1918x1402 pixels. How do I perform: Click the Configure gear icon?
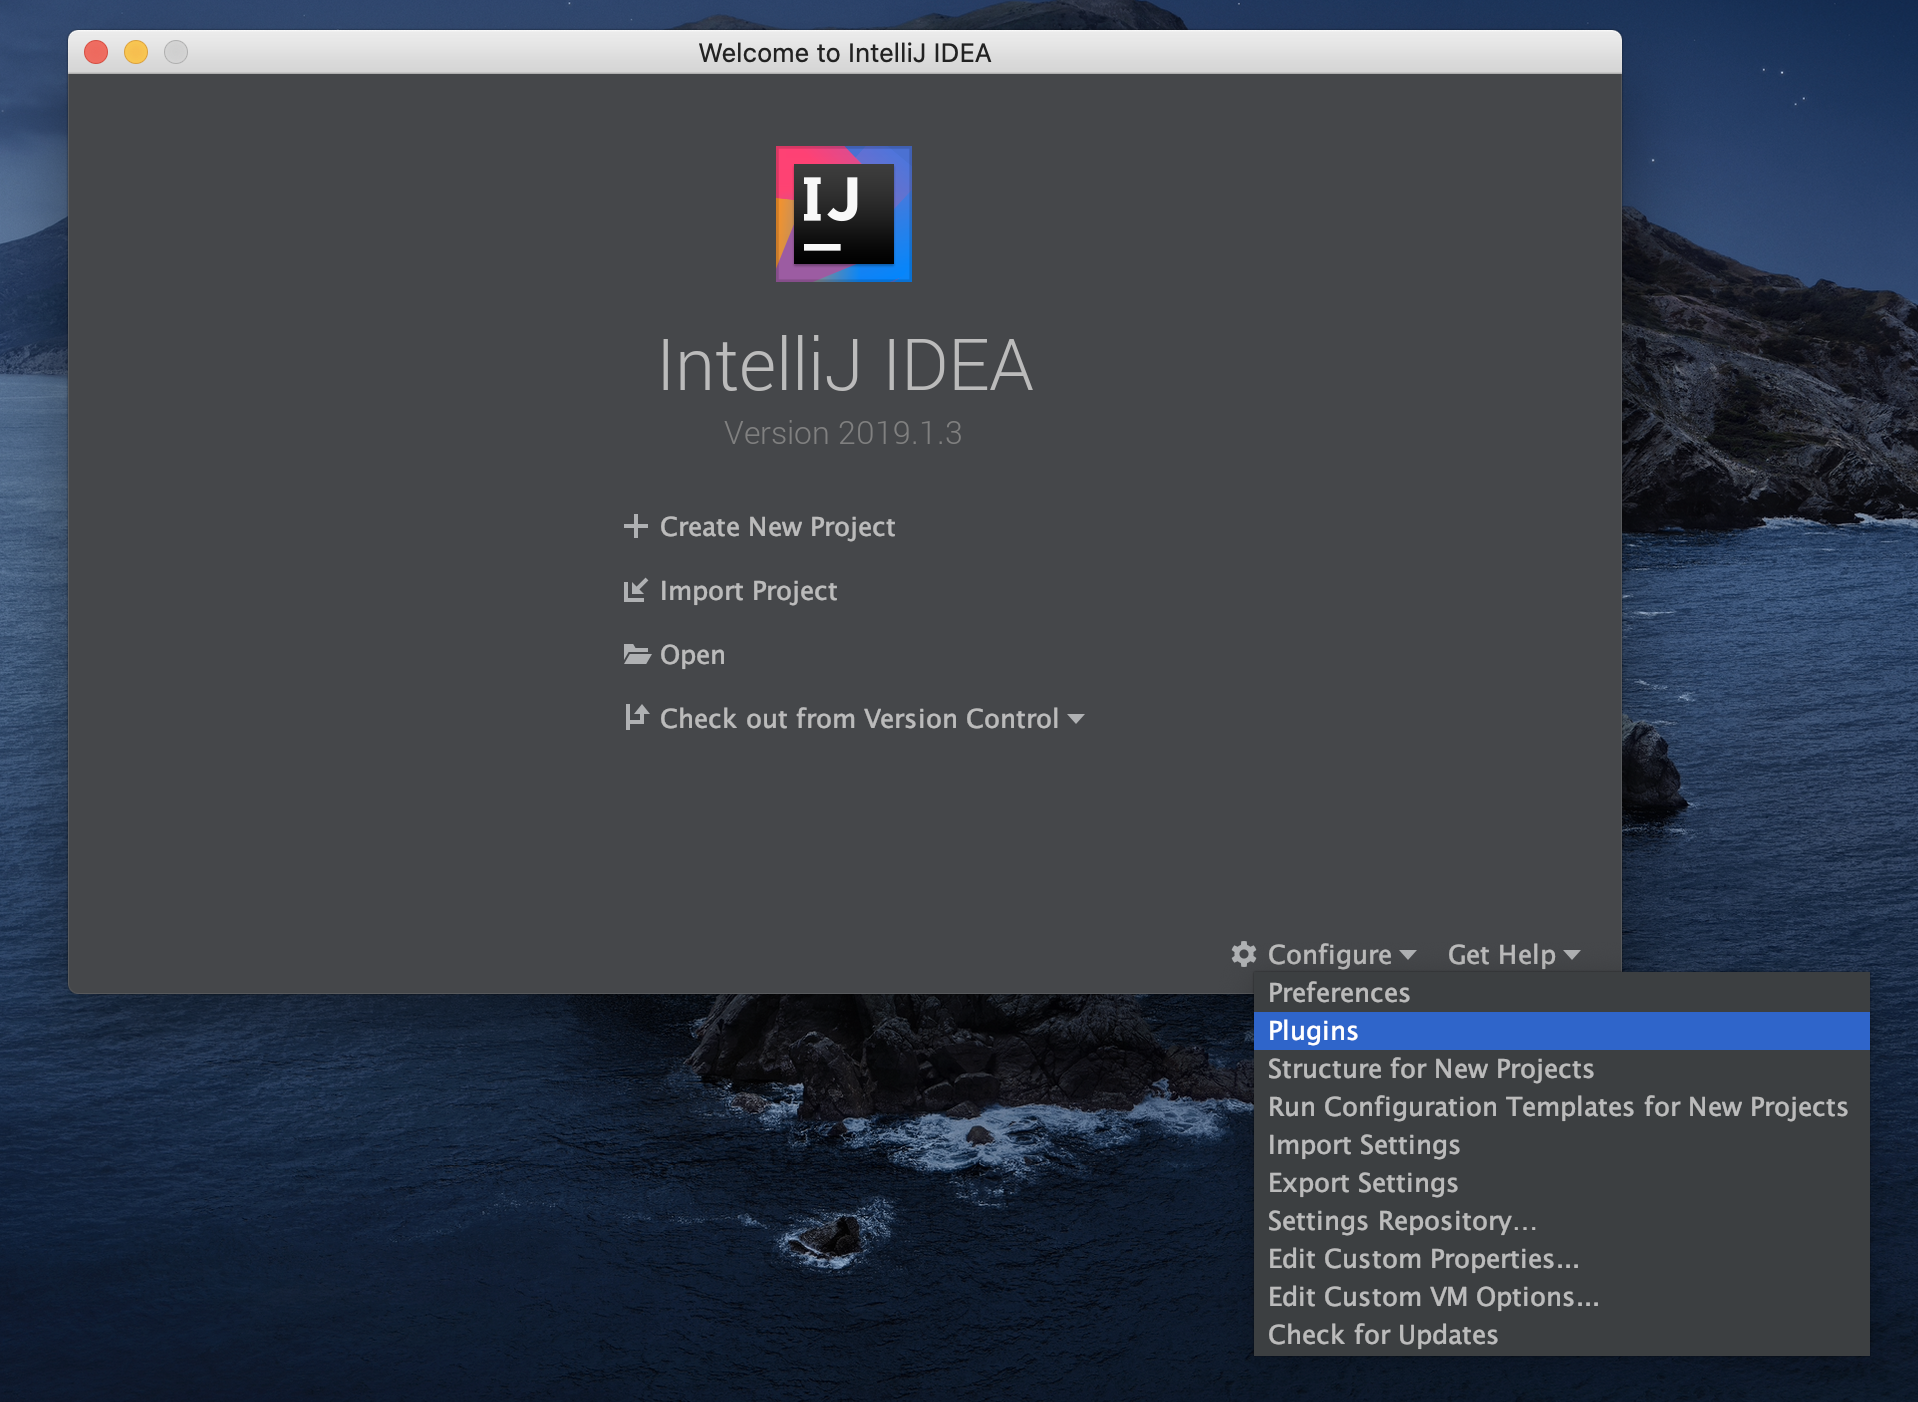click(x=1243, y=954)
